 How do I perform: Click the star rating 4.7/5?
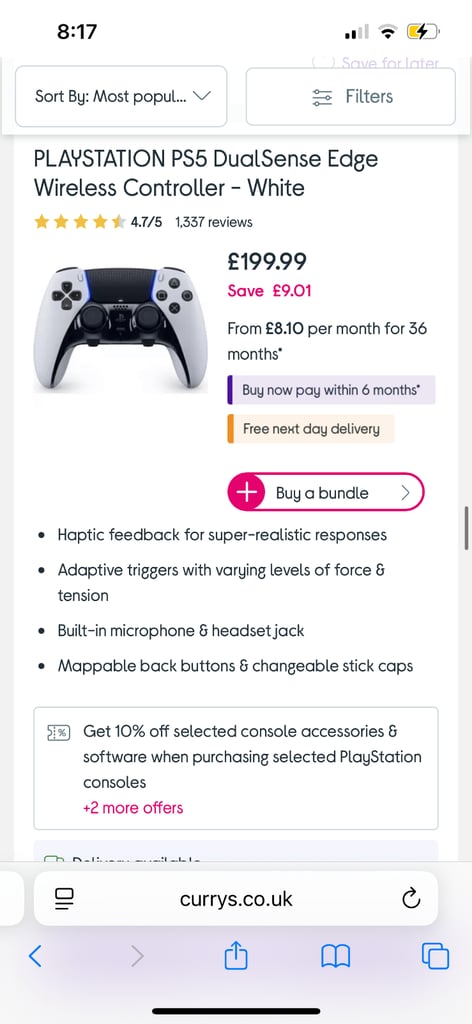click(98, 222)
